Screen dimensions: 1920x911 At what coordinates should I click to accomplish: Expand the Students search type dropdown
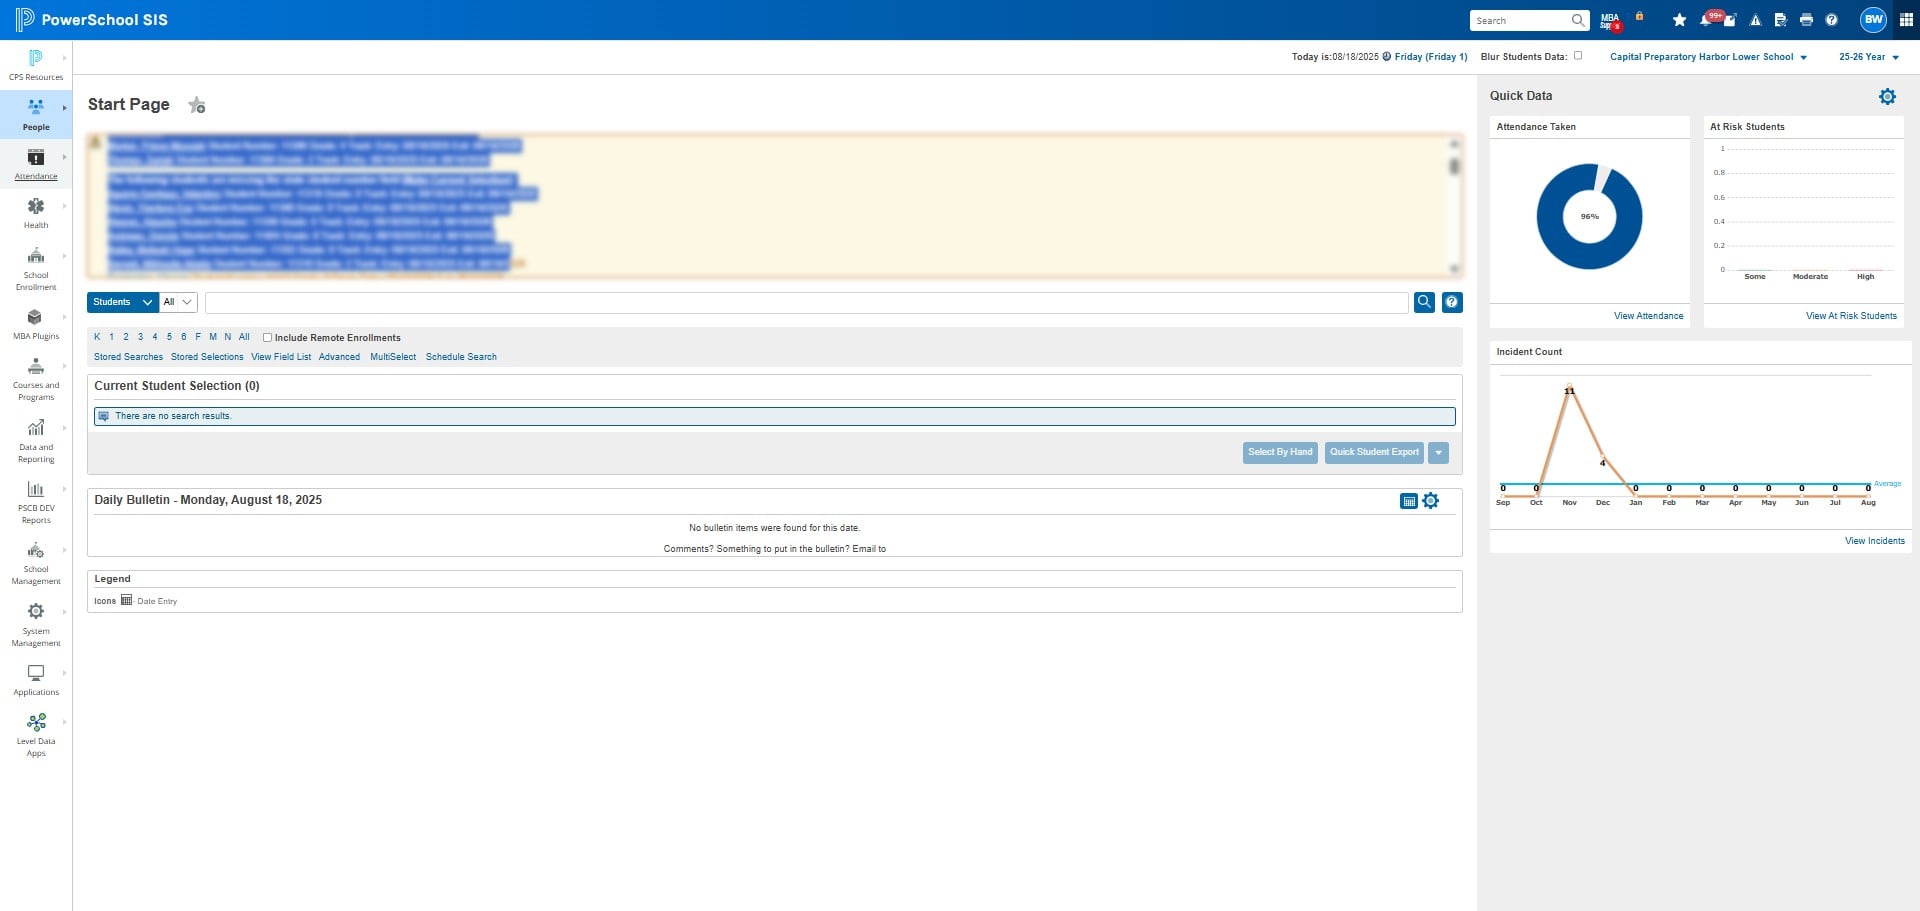pos(122,302)
